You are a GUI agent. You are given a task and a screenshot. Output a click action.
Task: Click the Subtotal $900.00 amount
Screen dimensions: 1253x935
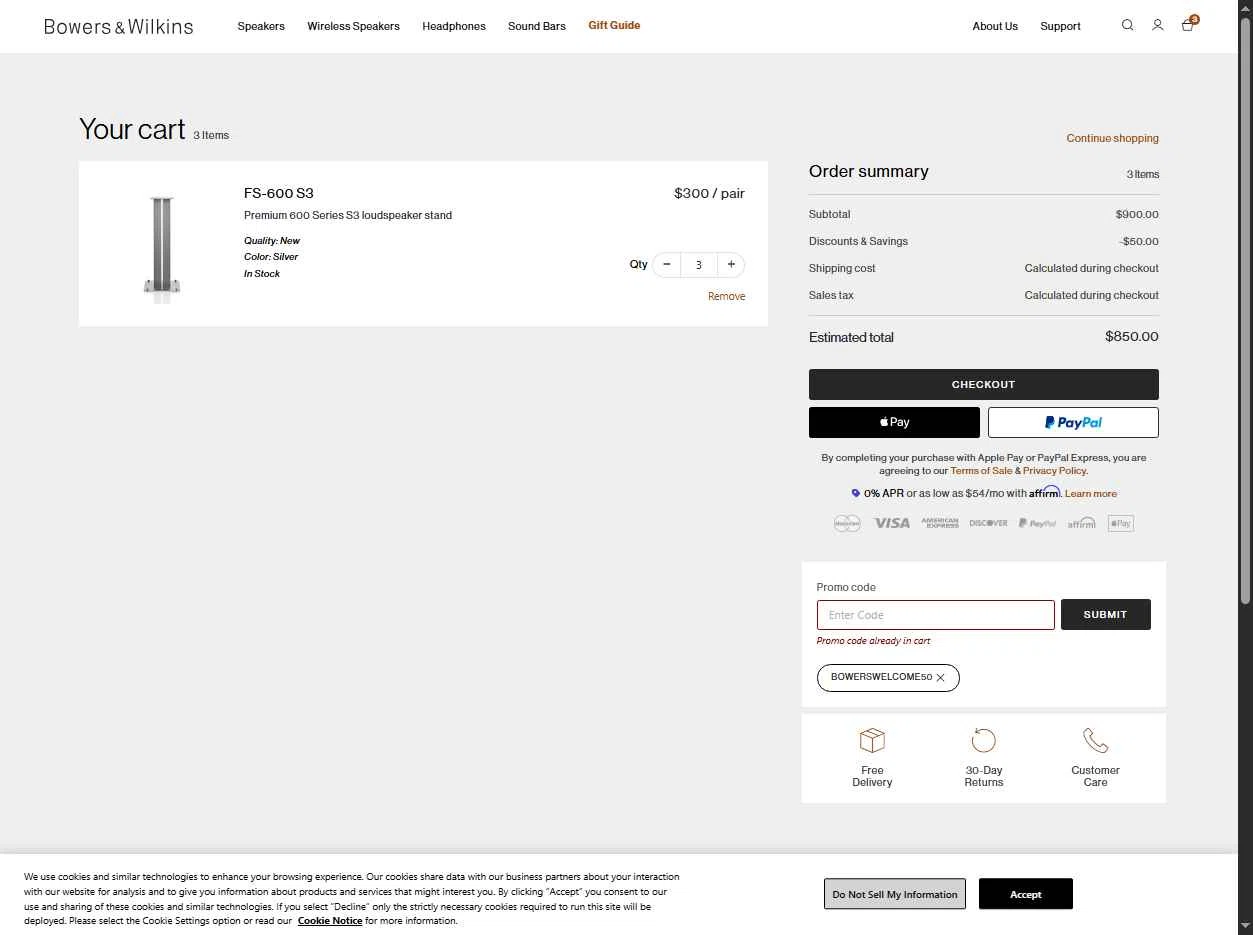pos(1137,214)
